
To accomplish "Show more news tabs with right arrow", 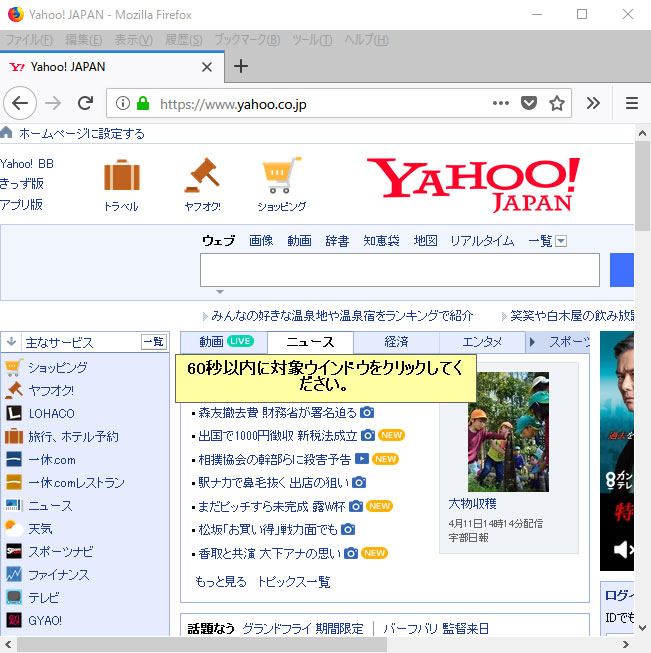I will click(532, 342).
